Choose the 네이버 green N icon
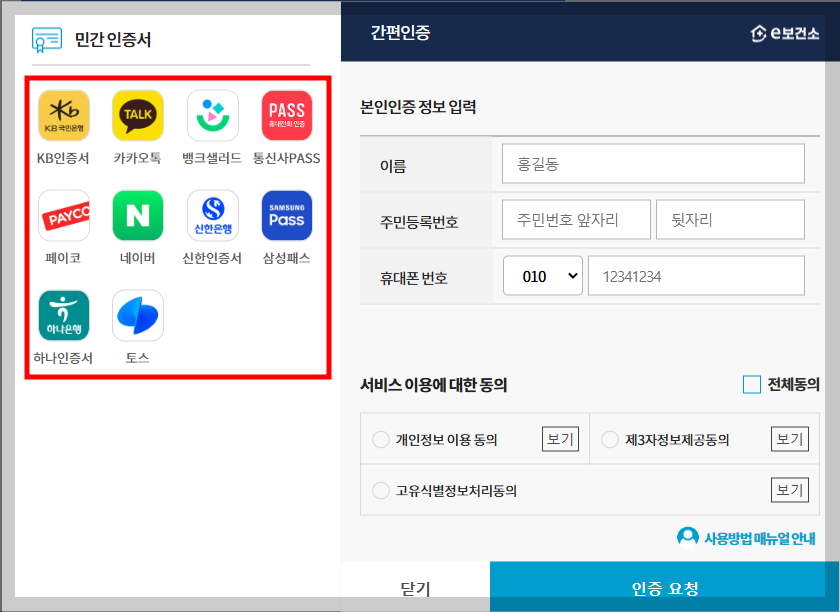This screenshot has height=612, width=840. [138, 215]
